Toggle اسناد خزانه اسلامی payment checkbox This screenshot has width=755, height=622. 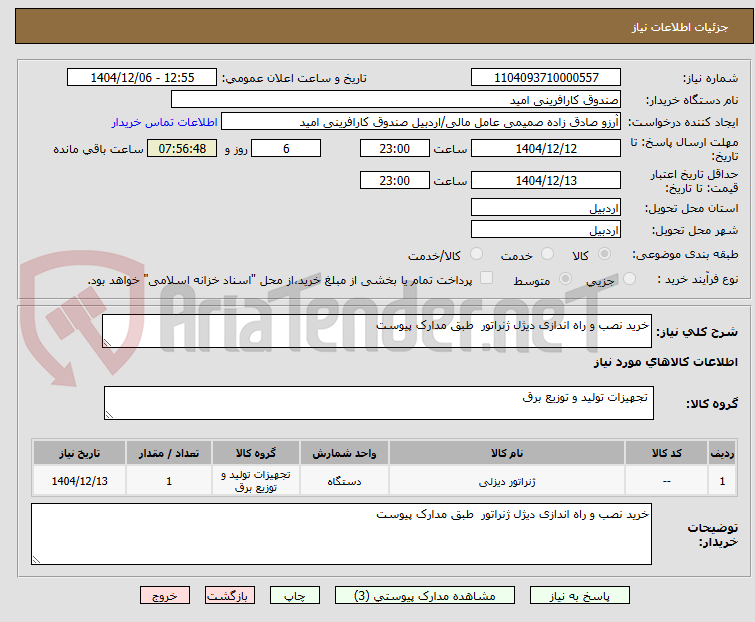[x=487, y=278]
